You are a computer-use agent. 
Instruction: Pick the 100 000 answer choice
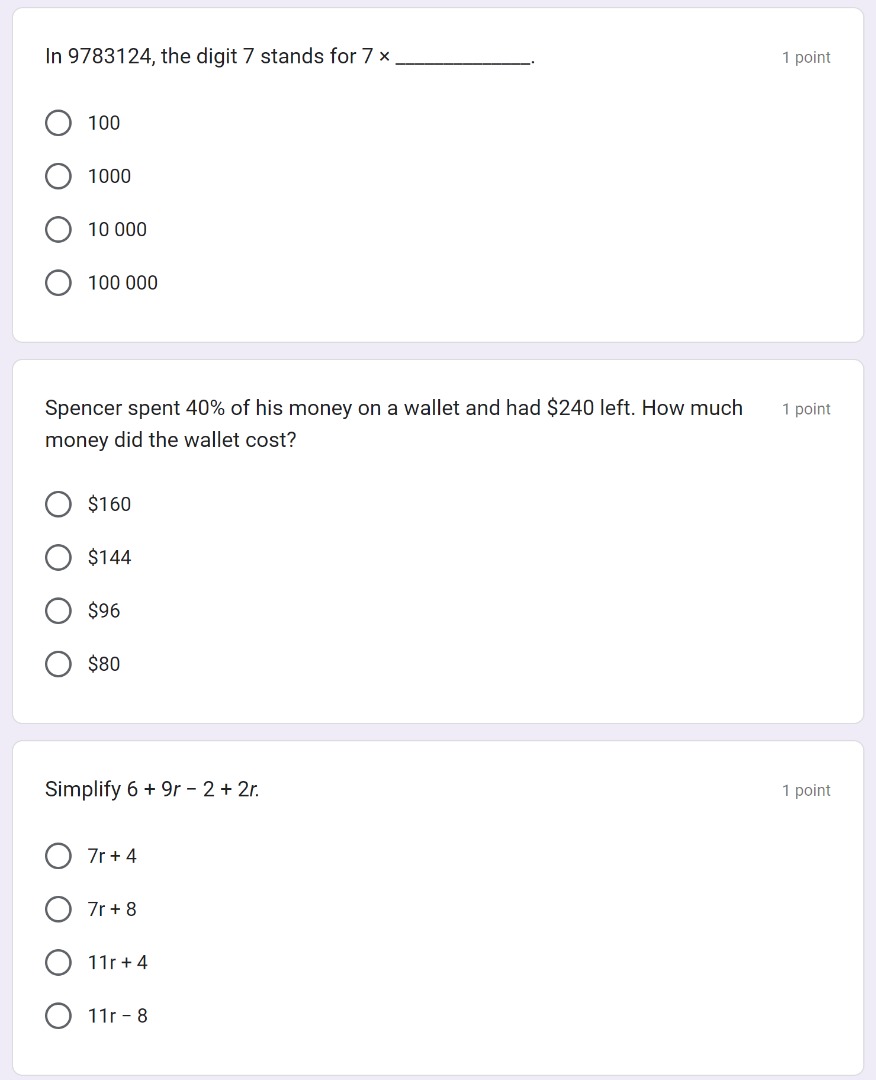(58, 282)
